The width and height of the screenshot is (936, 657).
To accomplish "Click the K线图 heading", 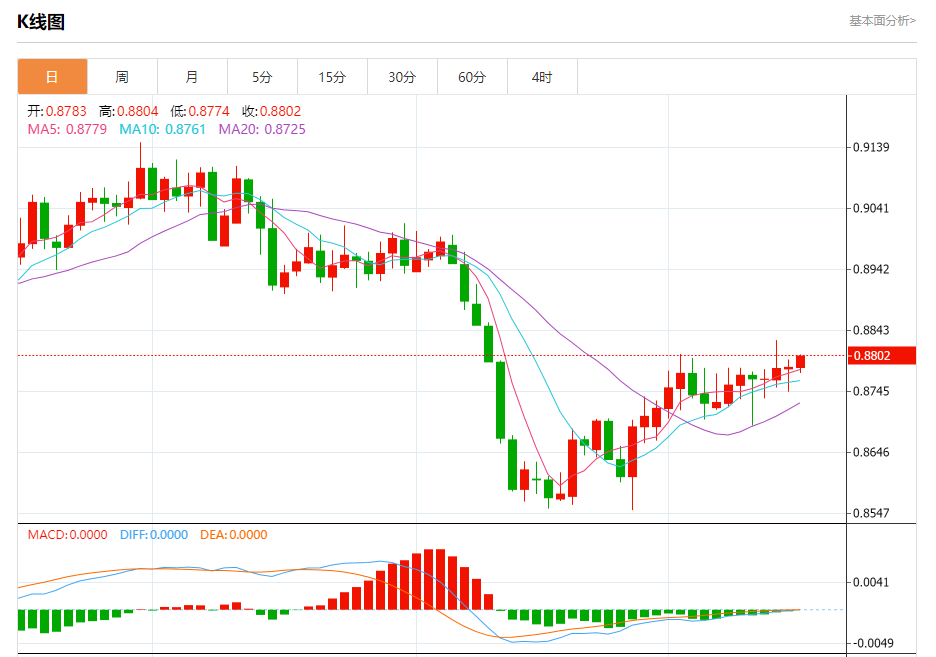I will tap(41, 22).
